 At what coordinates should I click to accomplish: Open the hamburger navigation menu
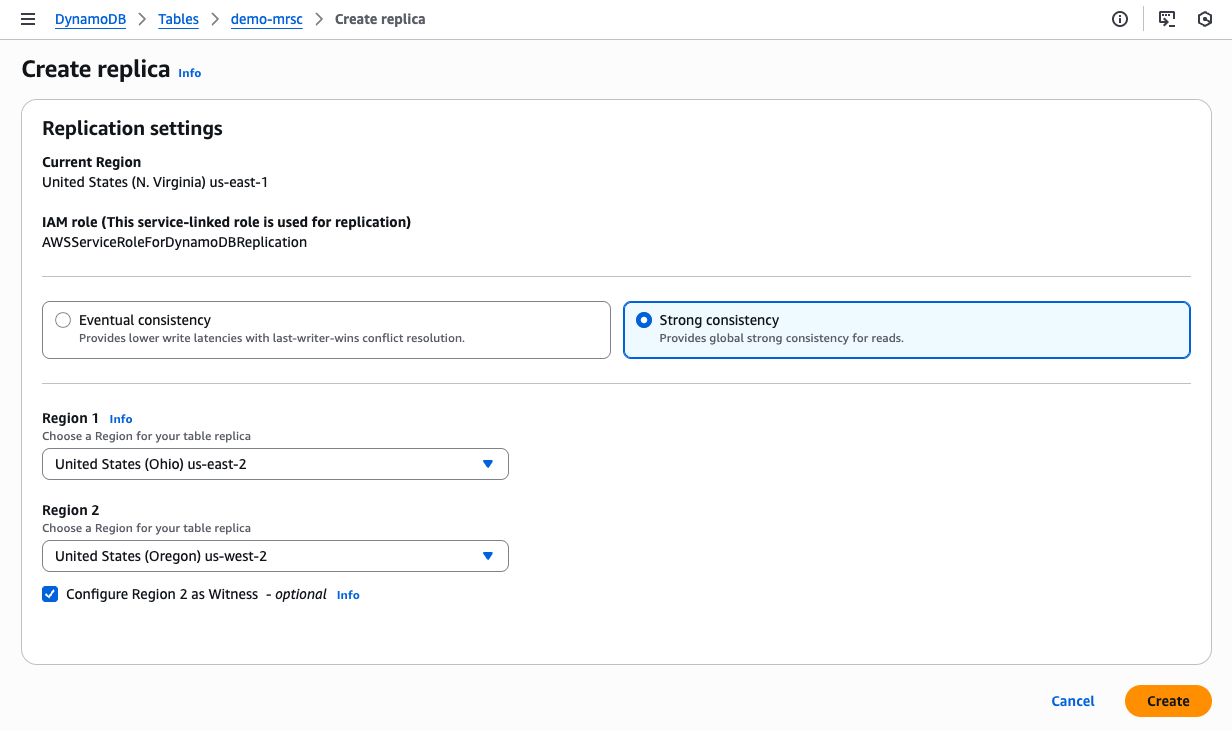[28, 19]
